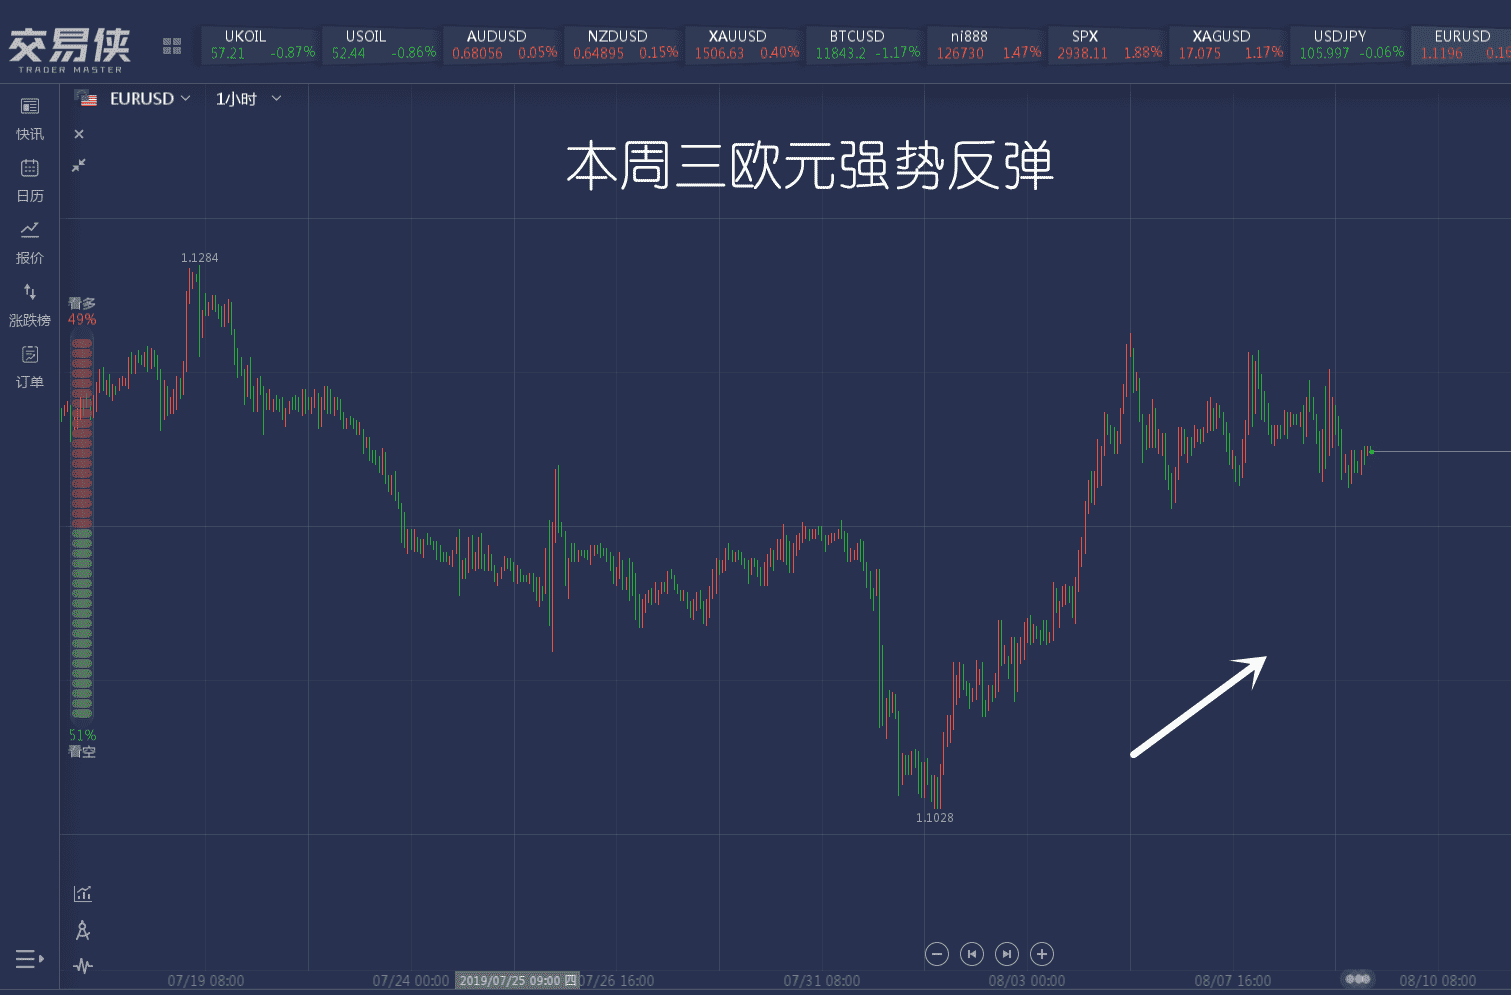Open the 1小时 timeframe dropdown

249,99
